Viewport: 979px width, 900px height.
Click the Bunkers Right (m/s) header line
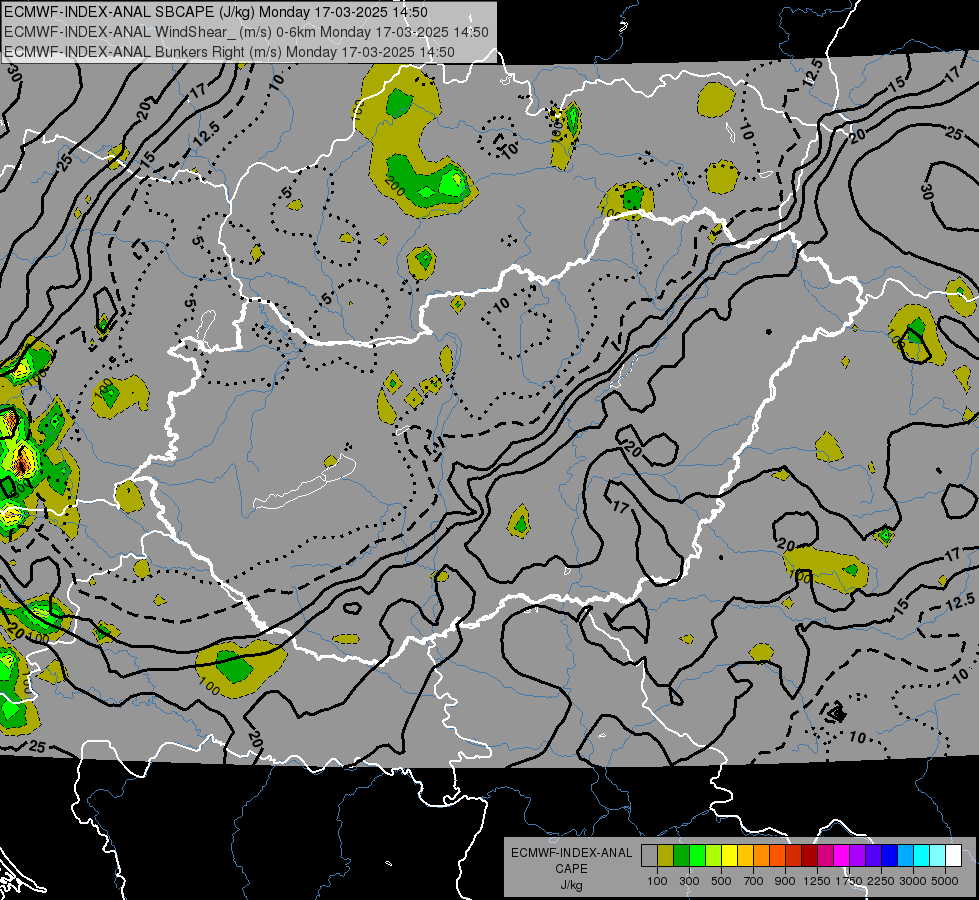pyautogui.click(x=229, y=52)
